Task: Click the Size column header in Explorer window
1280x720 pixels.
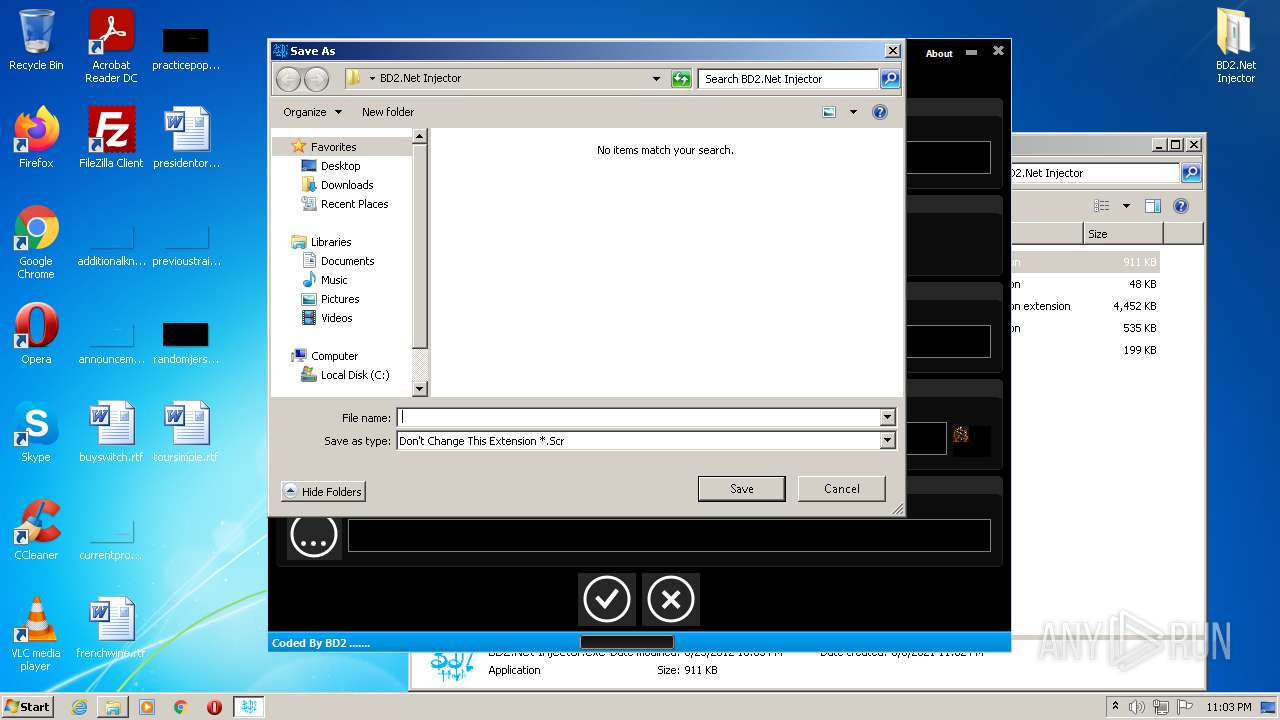Action: pos(1124,234)
